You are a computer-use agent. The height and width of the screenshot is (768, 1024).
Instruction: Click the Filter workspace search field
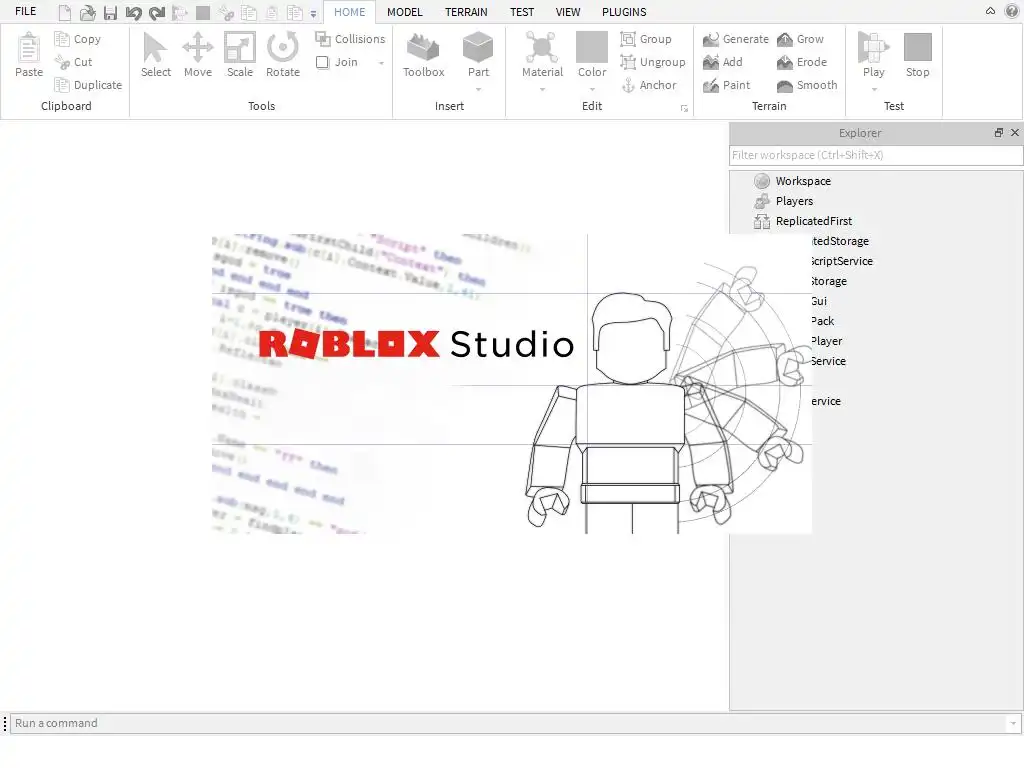point(876,155)
